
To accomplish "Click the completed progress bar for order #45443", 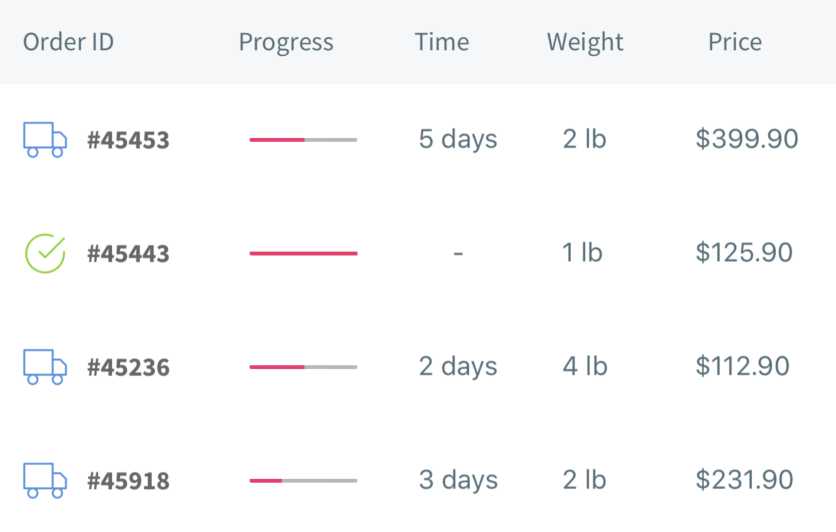I will pos(303,253).
